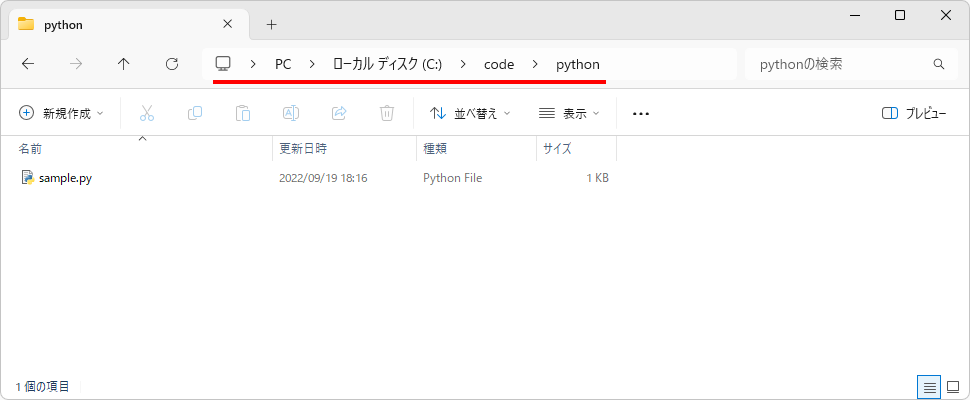
Task: Close the python tab
Action: (x=227, y=24)
